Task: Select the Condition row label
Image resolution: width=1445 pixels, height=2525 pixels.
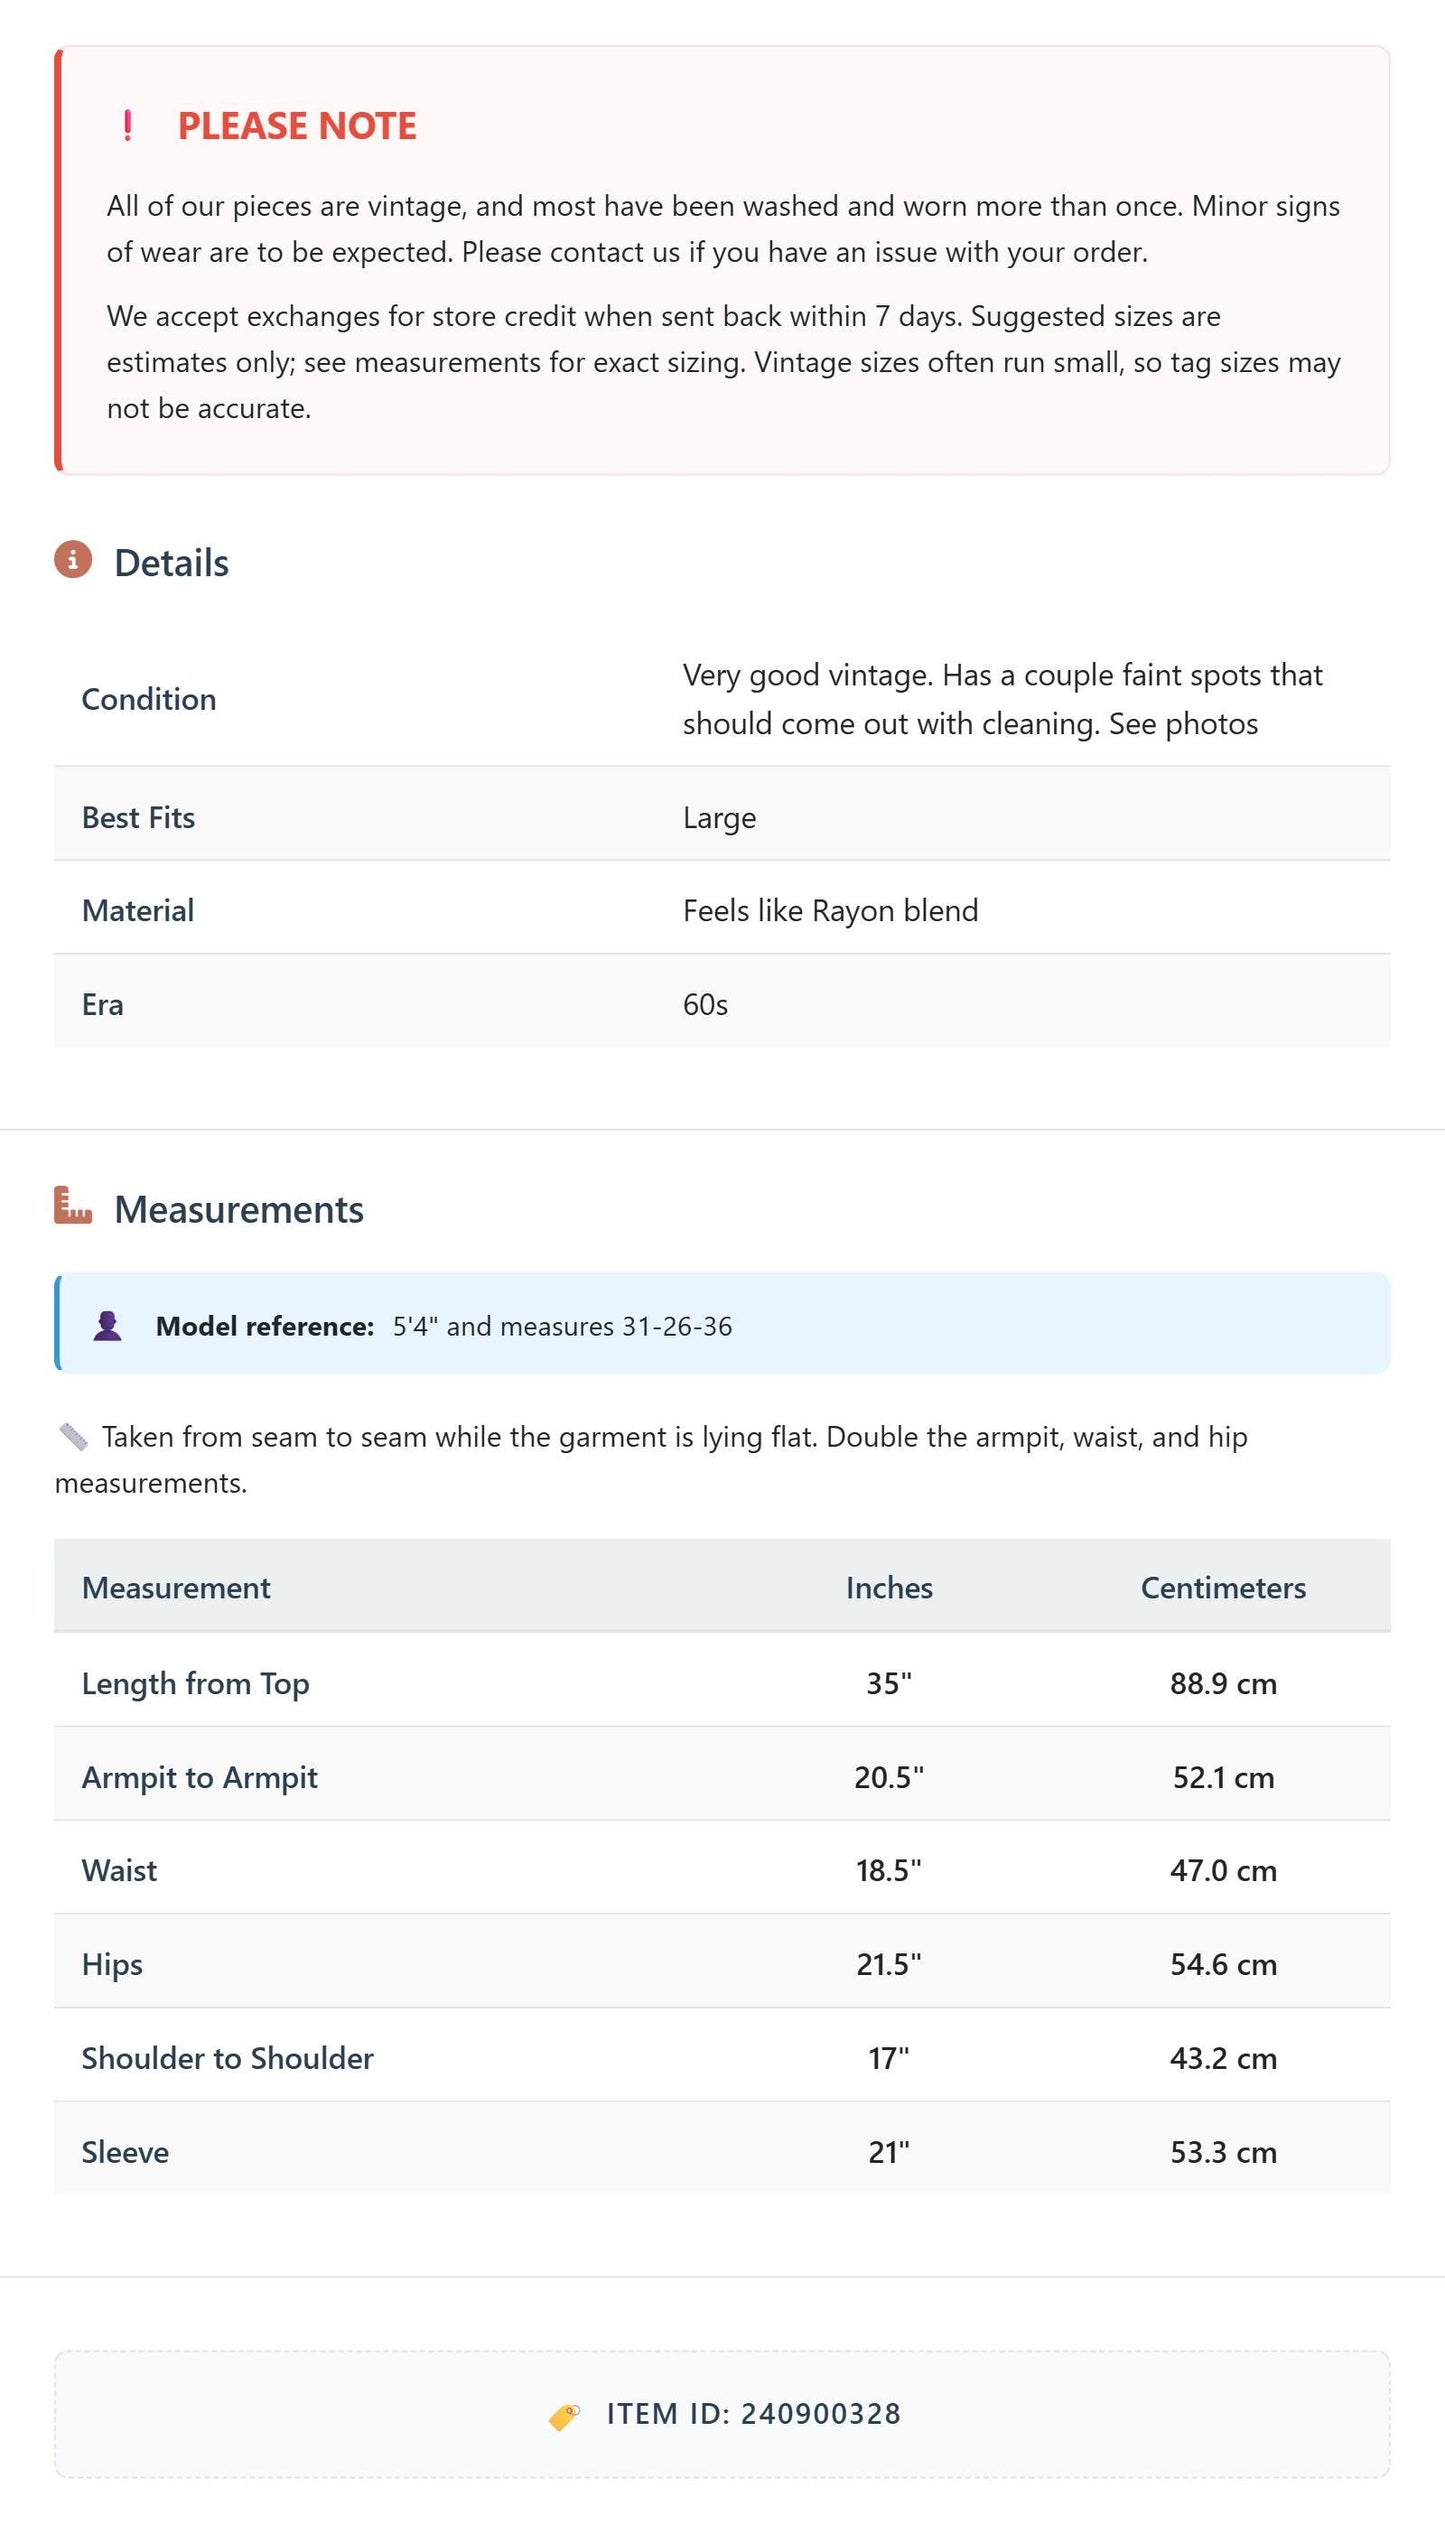Action: 149,699
